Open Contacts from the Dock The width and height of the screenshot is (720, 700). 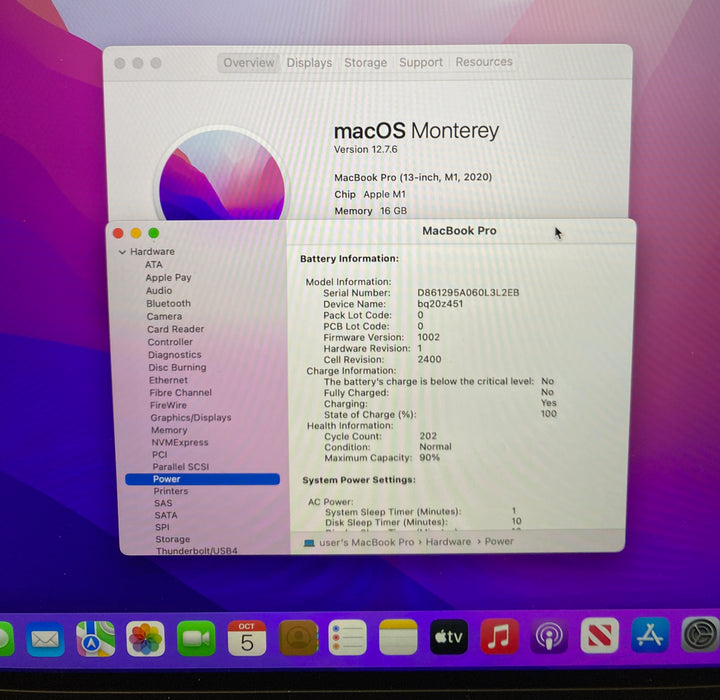298,637
